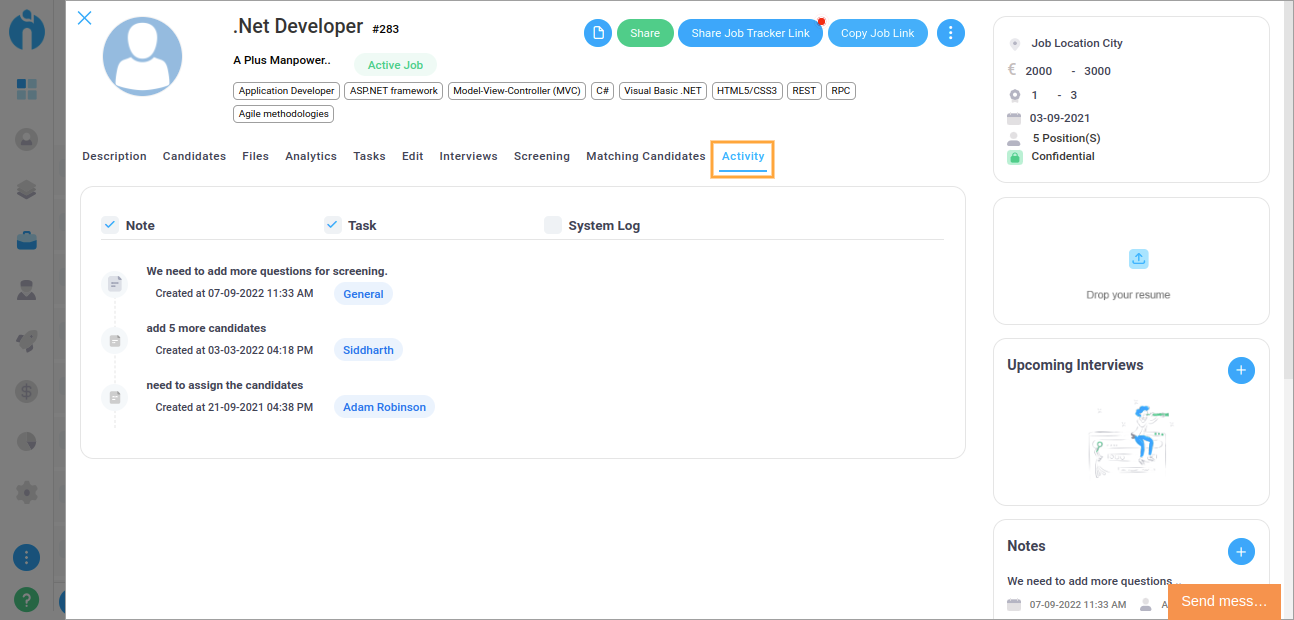Enable the System Log checkbox
Screen dimensions: 1294x620
click(553, 225)
